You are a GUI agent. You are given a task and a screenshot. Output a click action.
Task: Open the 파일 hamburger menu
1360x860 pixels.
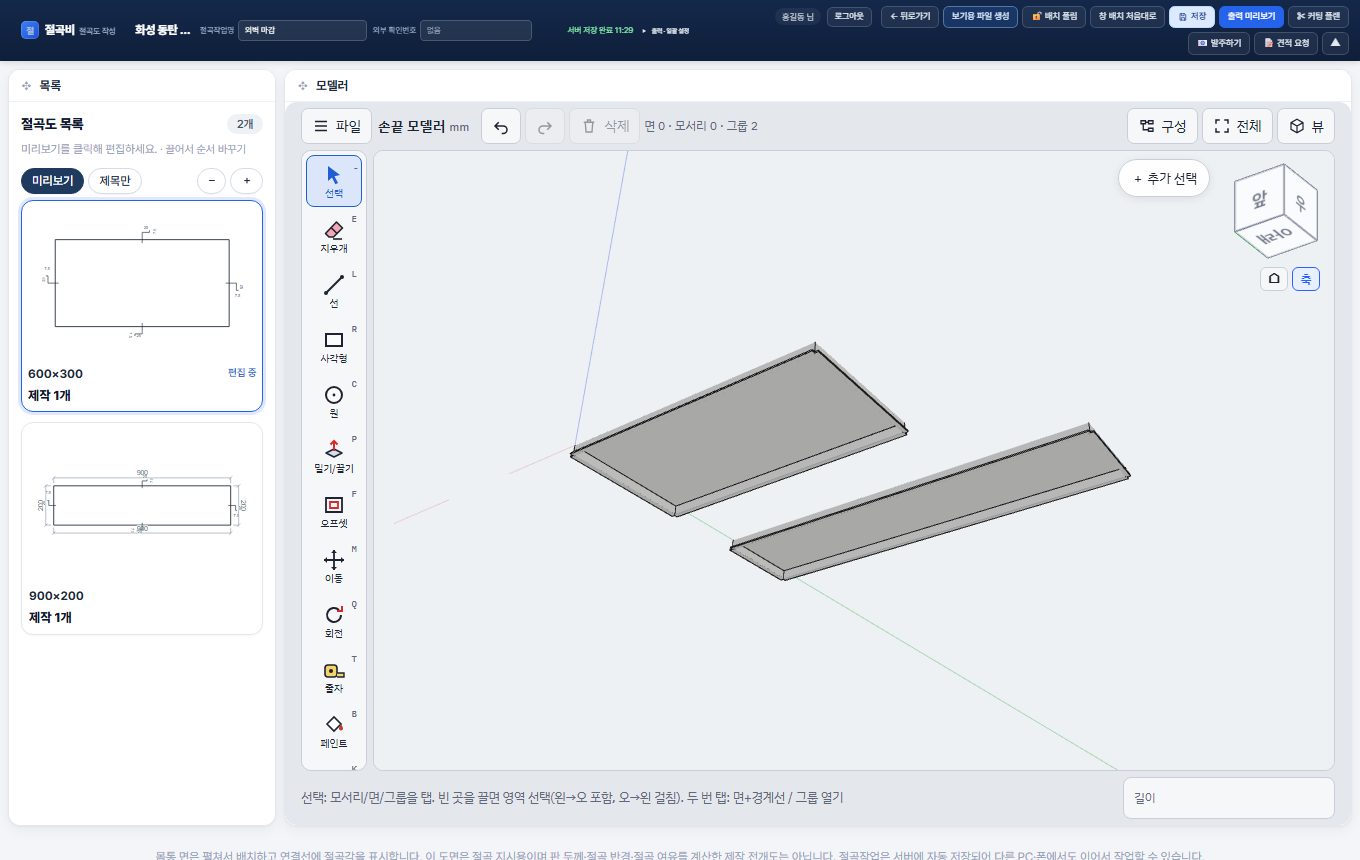[337, 126]
